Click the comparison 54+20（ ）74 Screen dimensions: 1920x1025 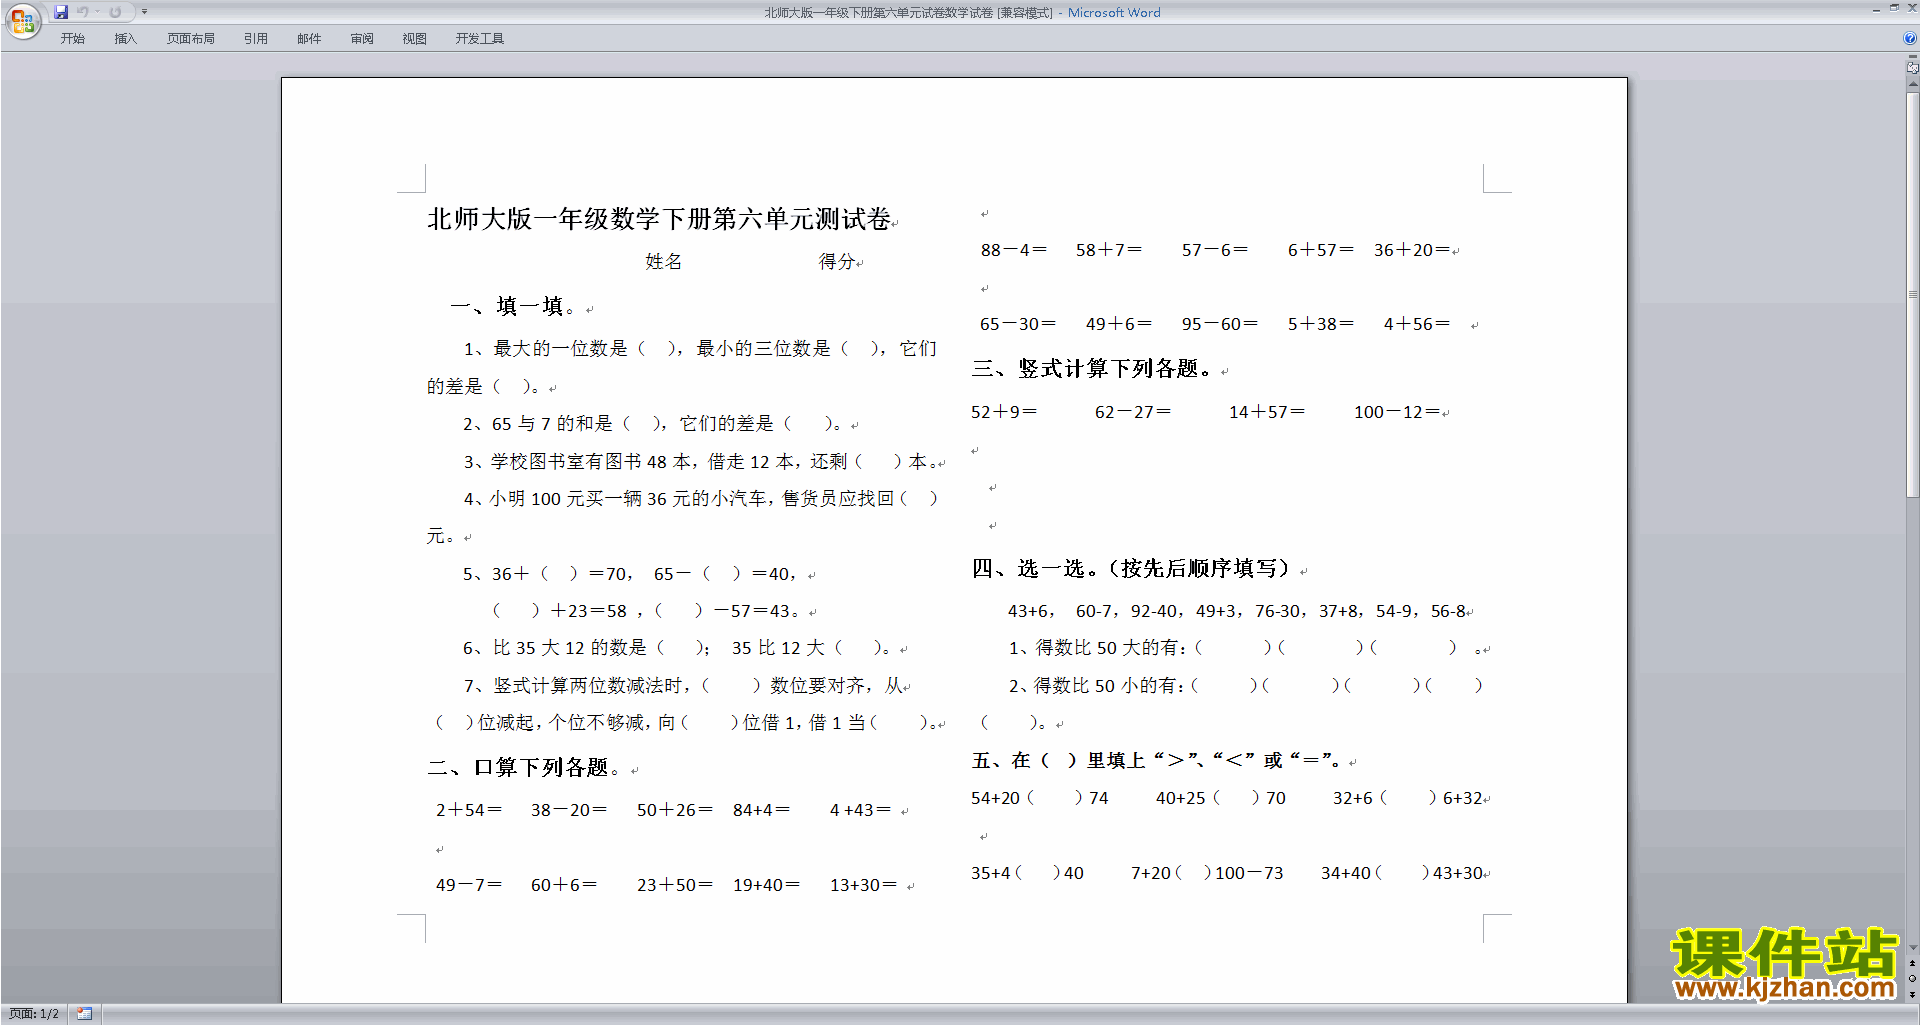tap(1040, 798)
